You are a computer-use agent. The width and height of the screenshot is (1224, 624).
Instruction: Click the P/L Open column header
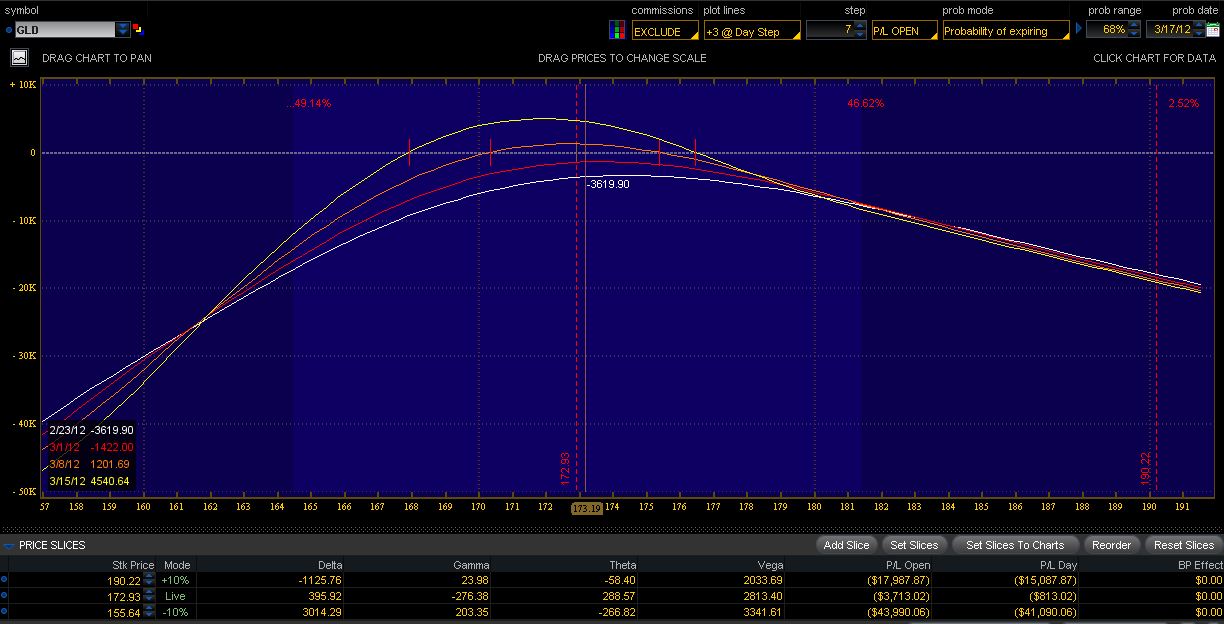point(907,565)
